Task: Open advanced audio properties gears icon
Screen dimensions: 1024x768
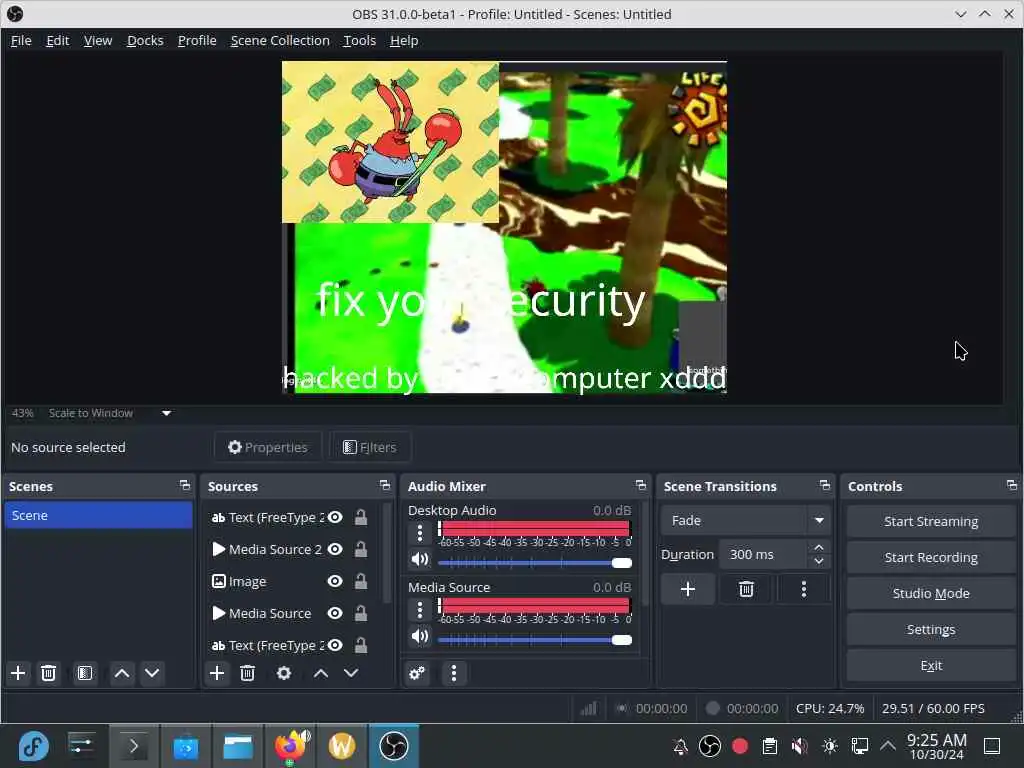Action: (x=417, y=673)
